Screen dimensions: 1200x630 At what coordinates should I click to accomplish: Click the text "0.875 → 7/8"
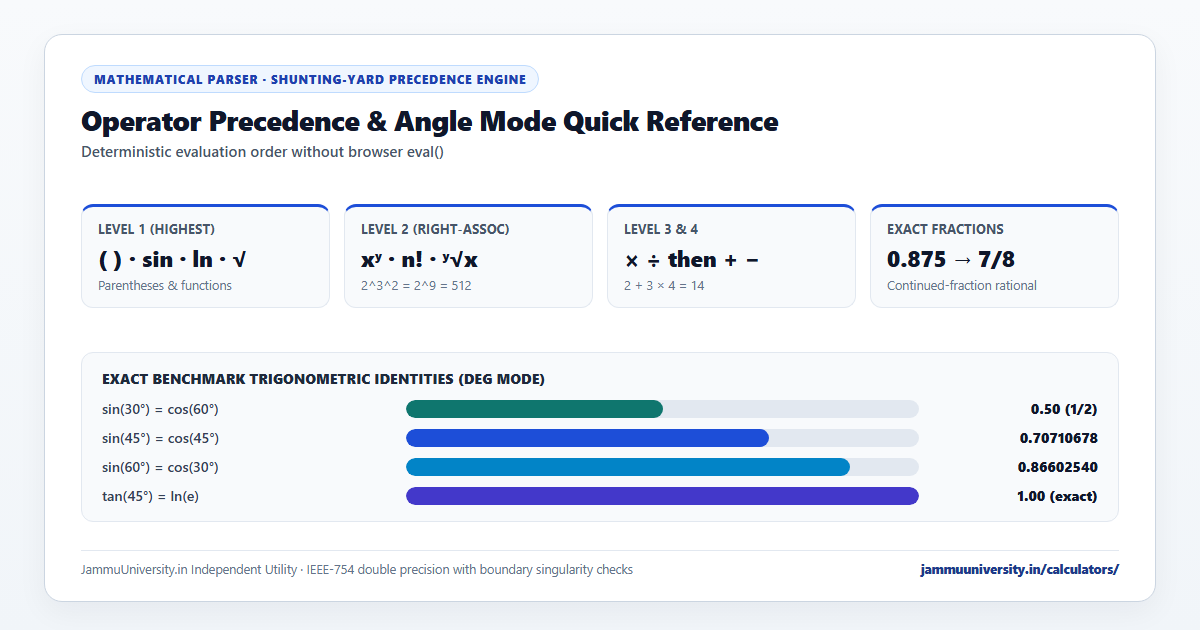[x=951, y=260]
